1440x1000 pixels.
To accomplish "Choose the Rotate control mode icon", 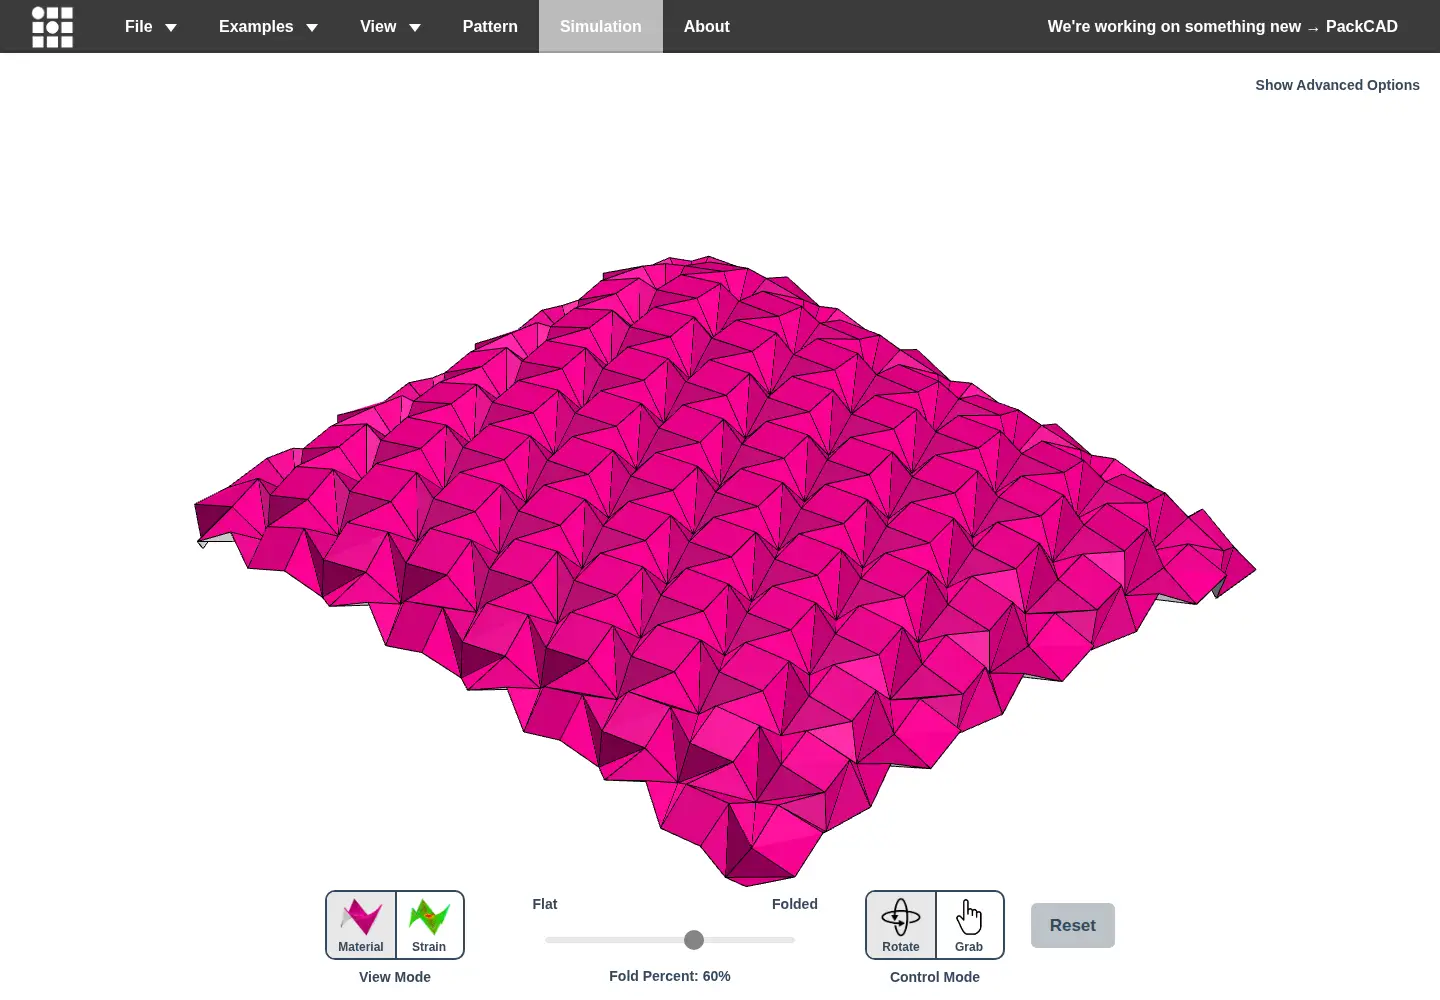I will pos(901,925).
